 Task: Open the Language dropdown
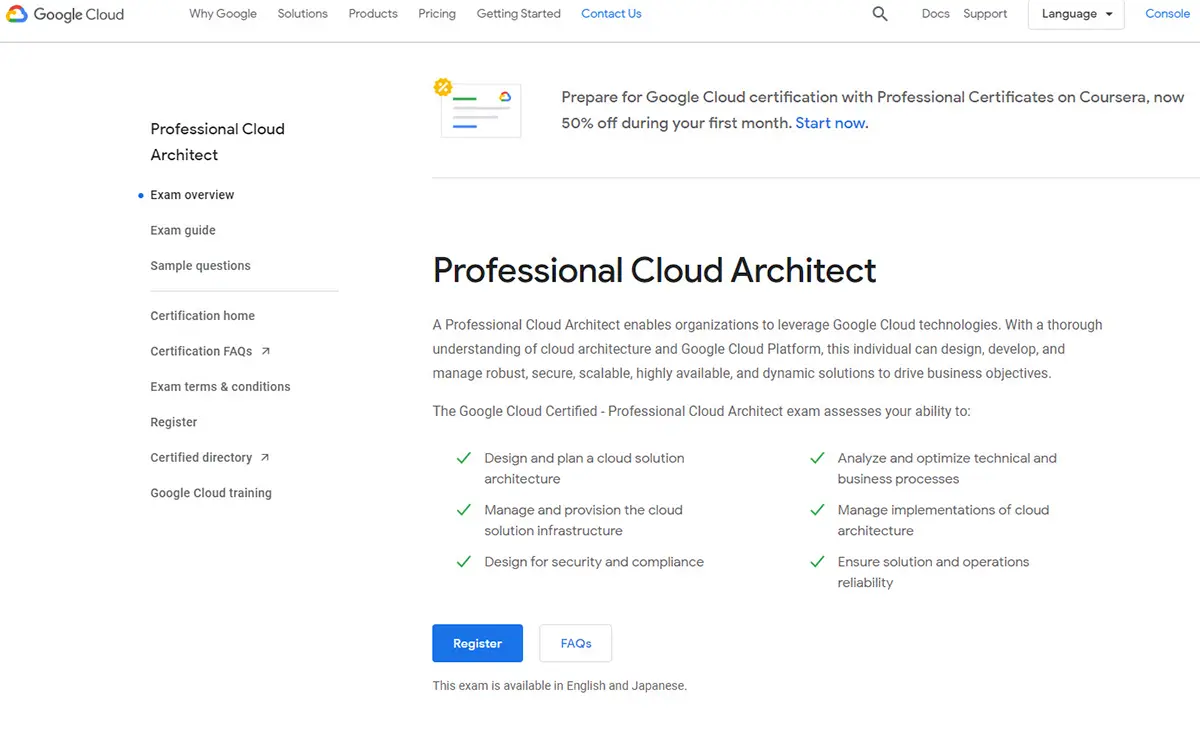[1076, 14]
